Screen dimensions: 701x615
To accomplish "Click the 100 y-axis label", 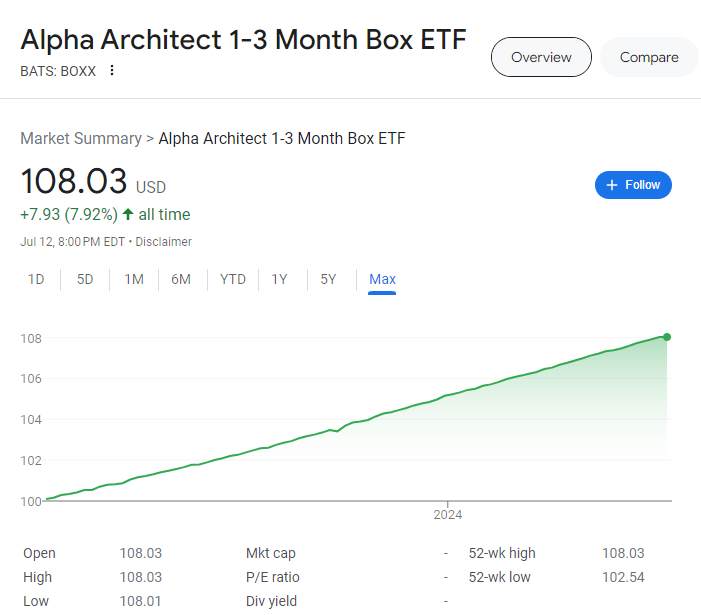I will 31,501.
